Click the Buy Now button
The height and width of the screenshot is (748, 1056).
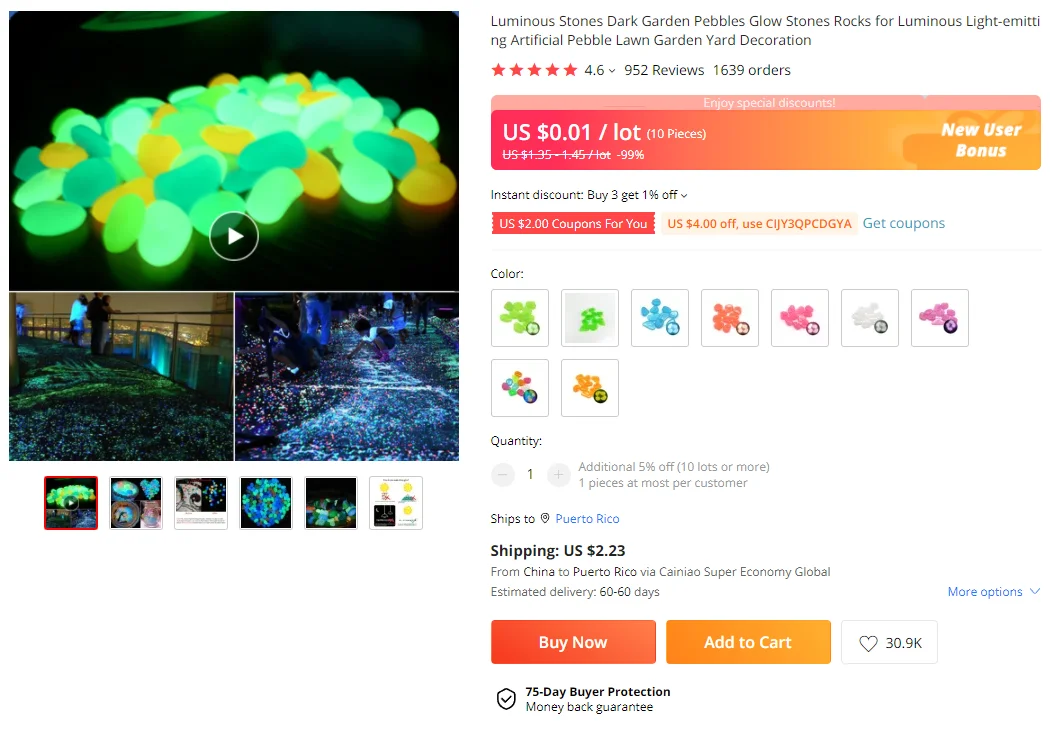tap(573, 642)
